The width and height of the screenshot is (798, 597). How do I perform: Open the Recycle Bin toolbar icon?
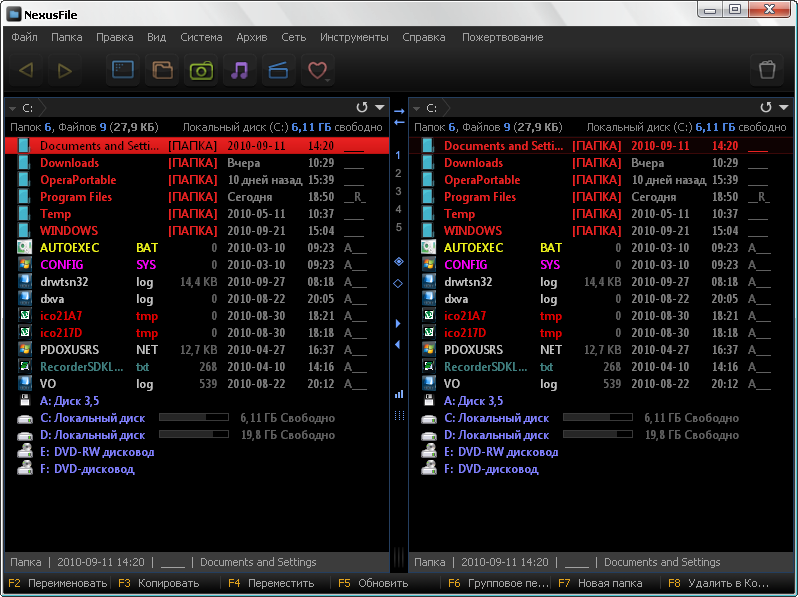click(x=767, y=70)
